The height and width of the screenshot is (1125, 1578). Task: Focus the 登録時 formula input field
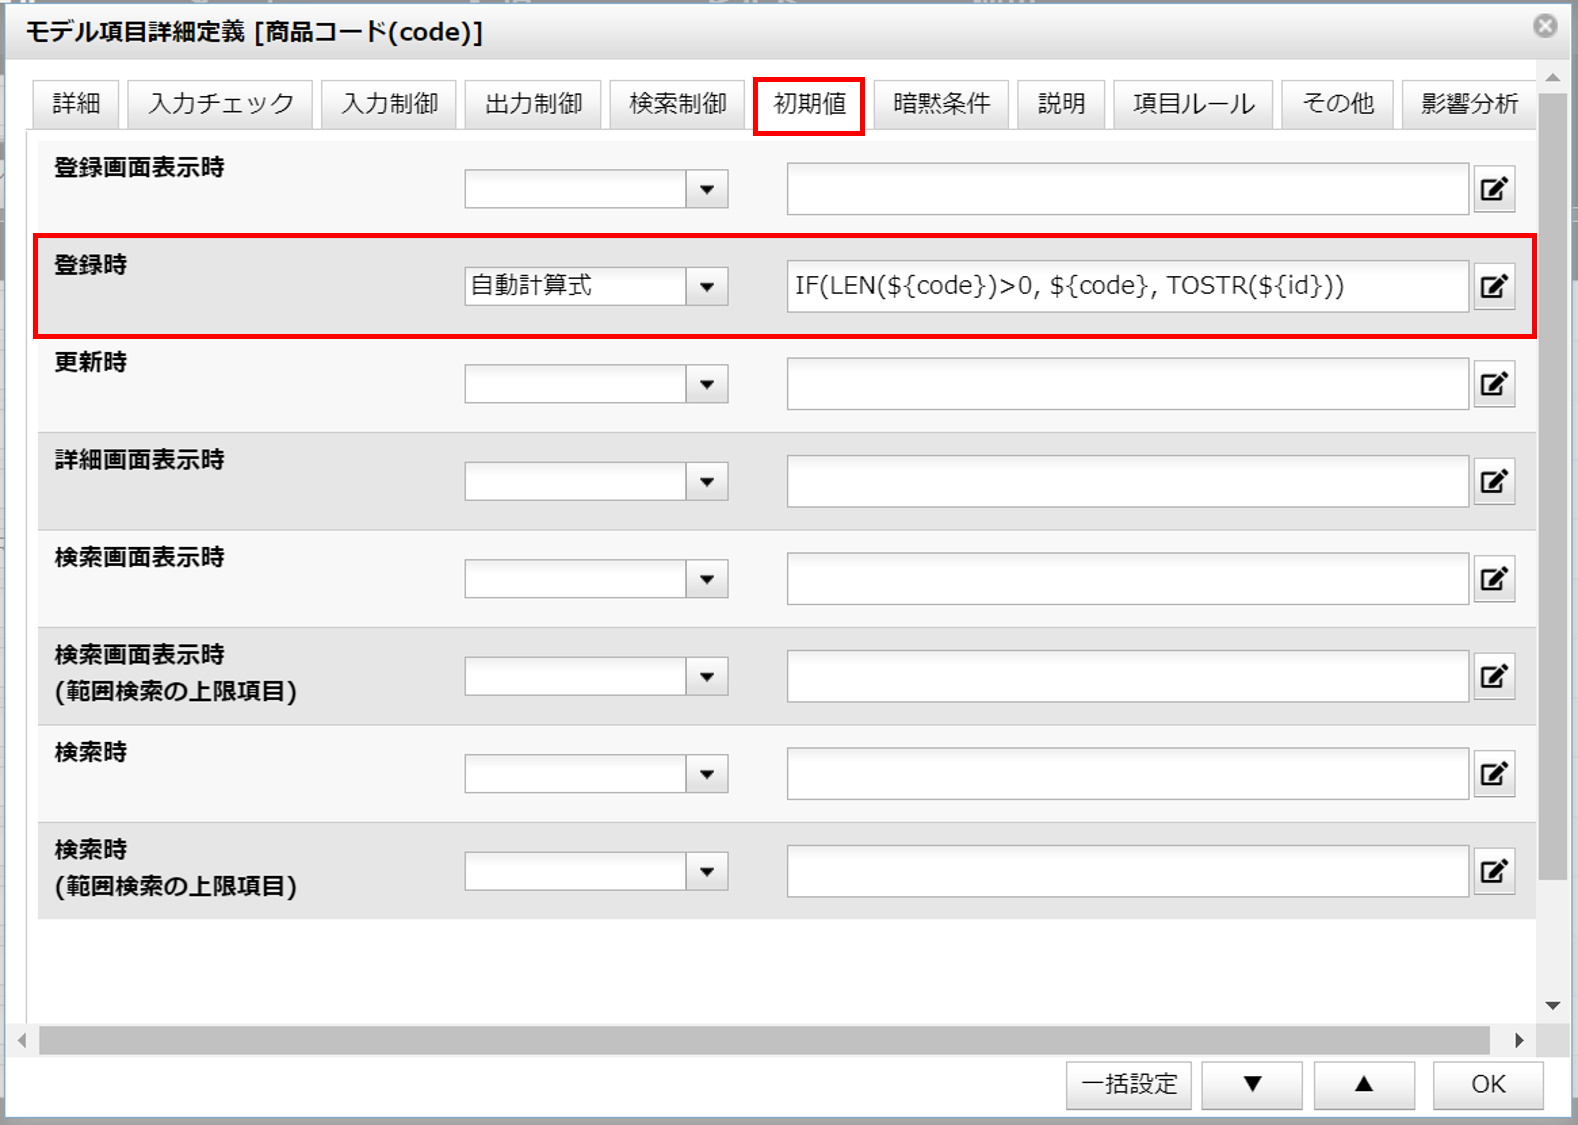1127,287
